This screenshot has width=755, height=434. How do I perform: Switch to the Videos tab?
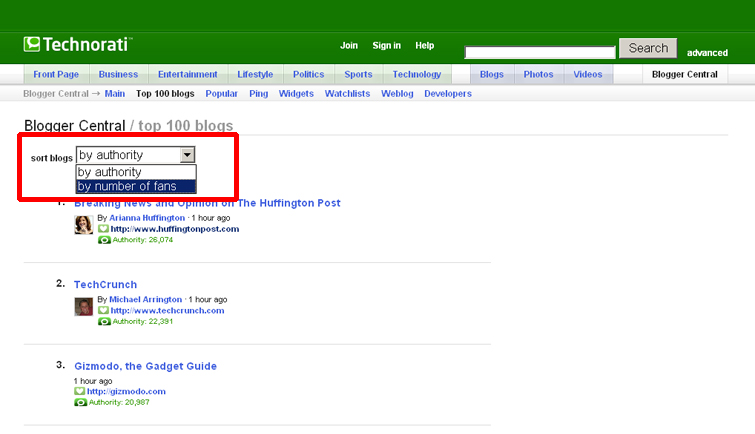588,74
